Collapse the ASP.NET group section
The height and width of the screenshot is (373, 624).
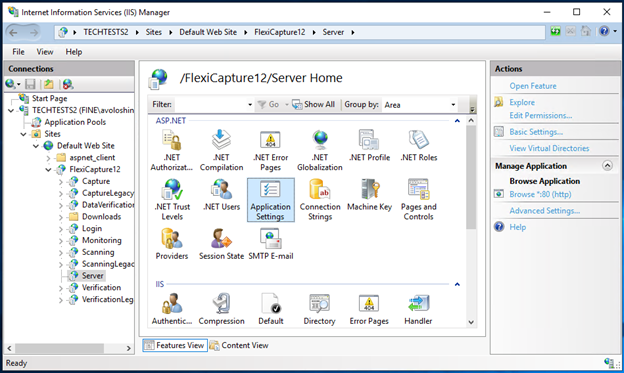[x=457, y=121]
